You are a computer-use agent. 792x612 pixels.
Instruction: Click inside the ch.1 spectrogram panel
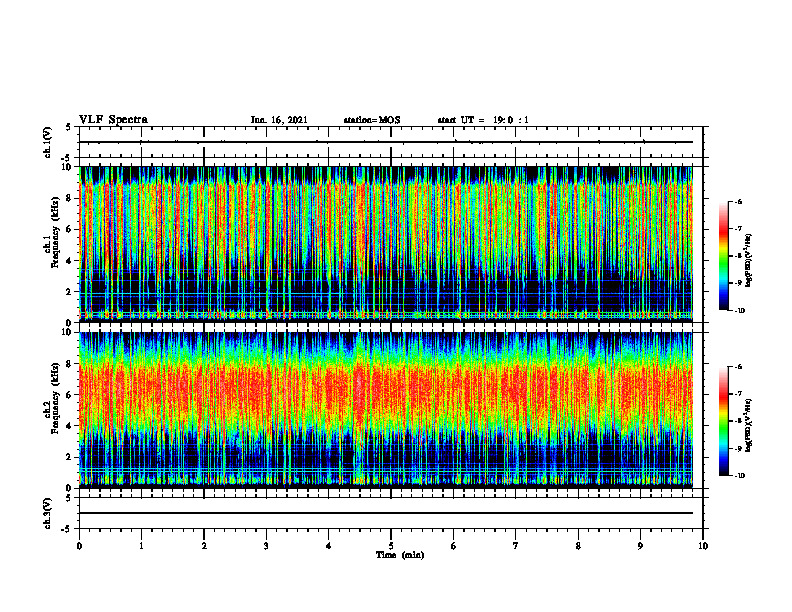click(386, 244)
